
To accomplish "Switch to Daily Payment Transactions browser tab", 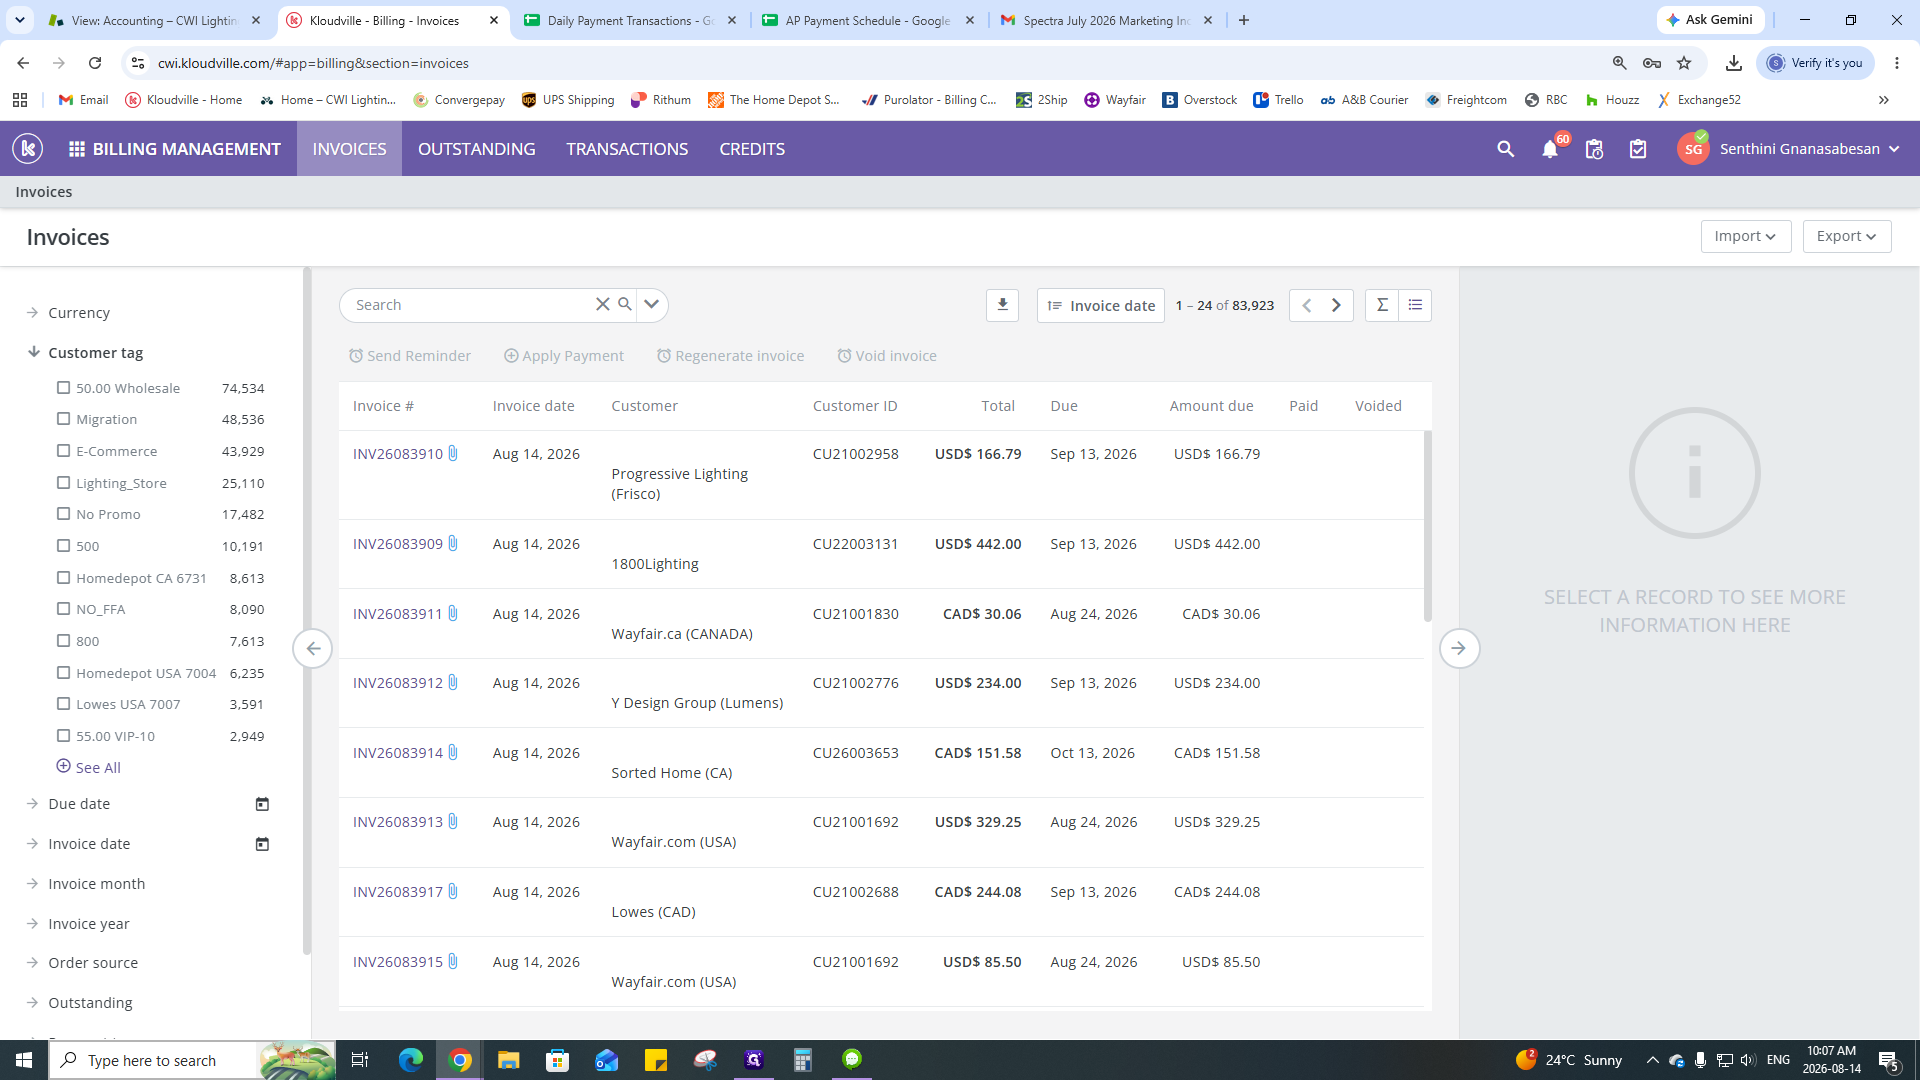I will point(630,20).
